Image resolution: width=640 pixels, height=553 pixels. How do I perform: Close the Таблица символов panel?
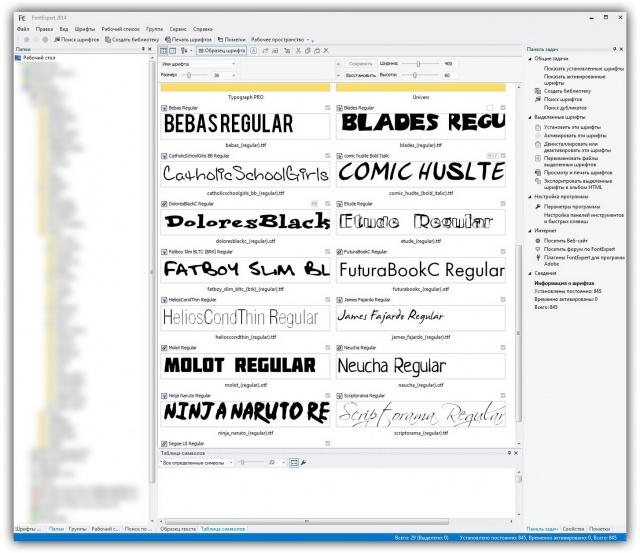point(516,453)
